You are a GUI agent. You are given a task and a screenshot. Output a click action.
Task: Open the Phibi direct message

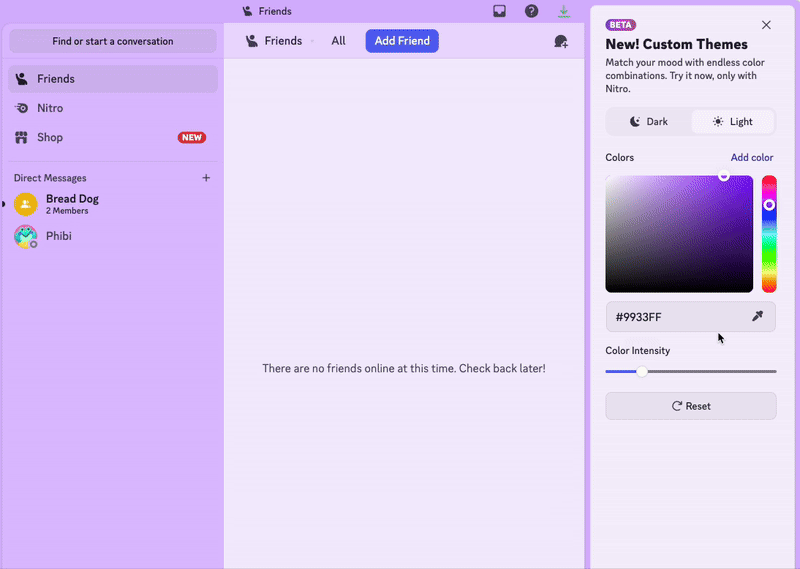pyautogui.click(x=113, y=236)
